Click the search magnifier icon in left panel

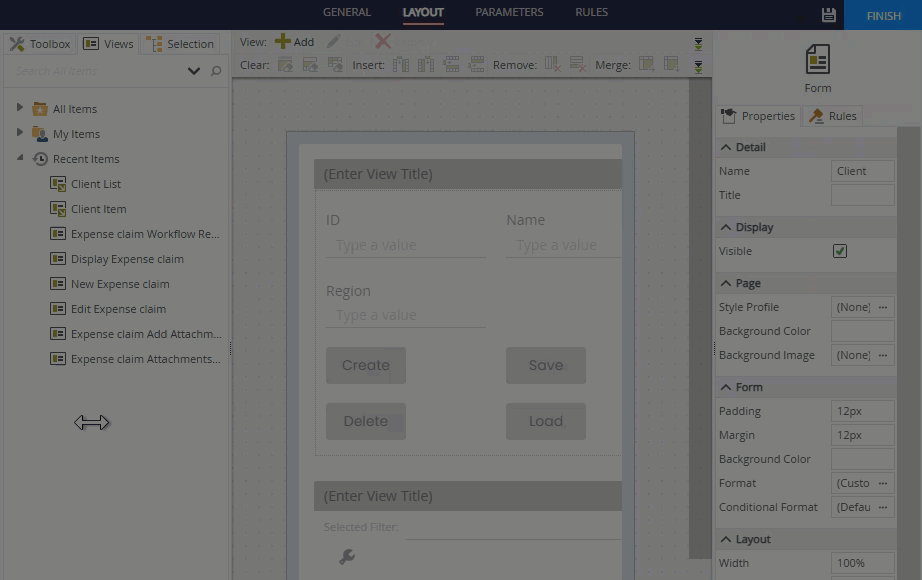[x=216, y=71]
